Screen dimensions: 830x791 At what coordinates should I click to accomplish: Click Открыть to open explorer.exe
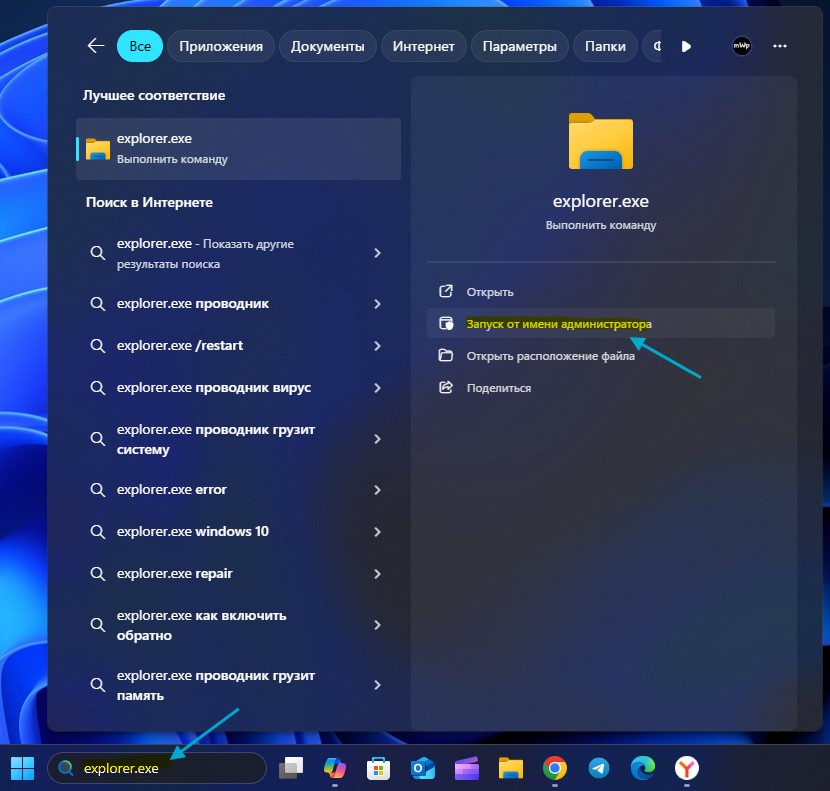[x=601, y=292]
